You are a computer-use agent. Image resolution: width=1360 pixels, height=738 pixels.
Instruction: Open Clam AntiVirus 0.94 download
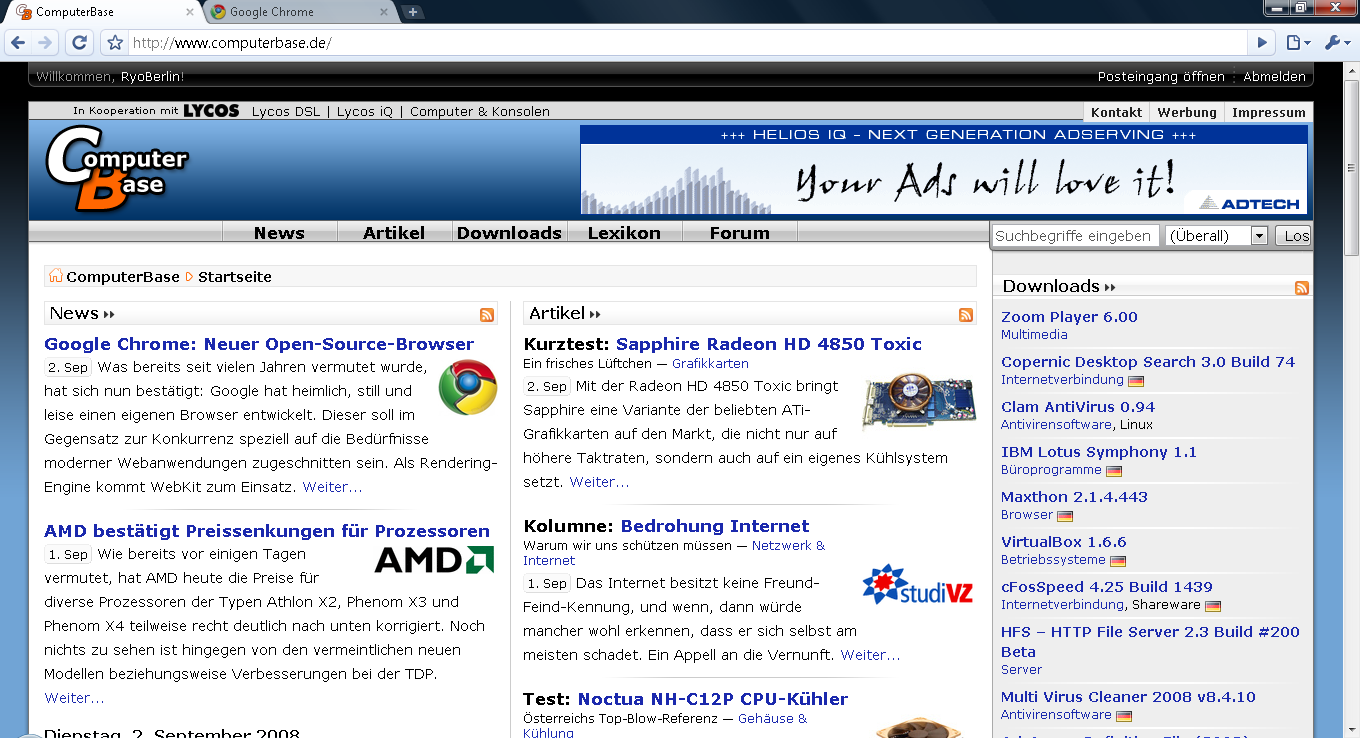point(1078,407)
